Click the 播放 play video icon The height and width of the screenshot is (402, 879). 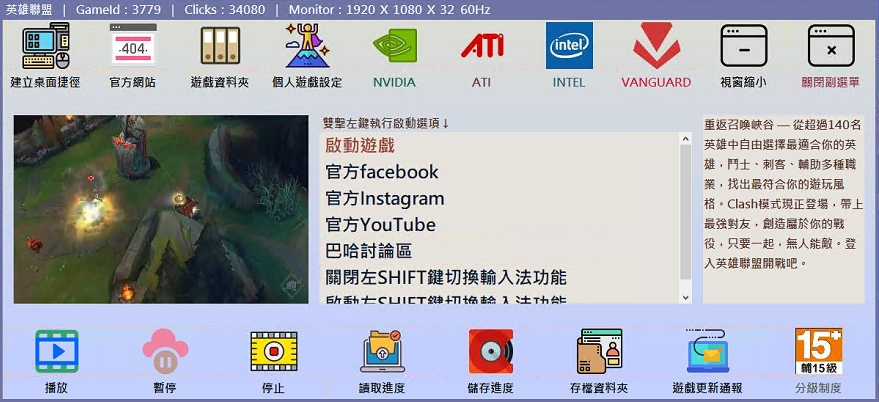point(57,352)
